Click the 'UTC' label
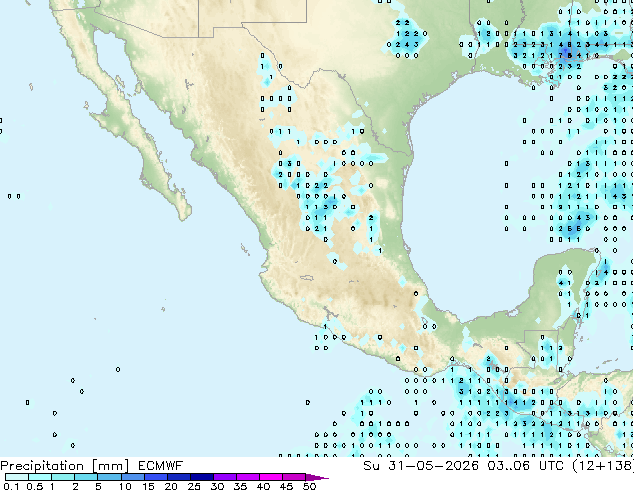This screenshot has height=490, width=634. coord(551,466)
